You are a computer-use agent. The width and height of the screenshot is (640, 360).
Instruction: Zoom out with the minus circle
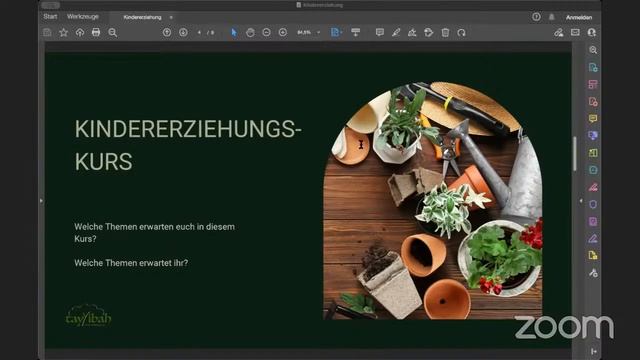(x=267, y=32)
